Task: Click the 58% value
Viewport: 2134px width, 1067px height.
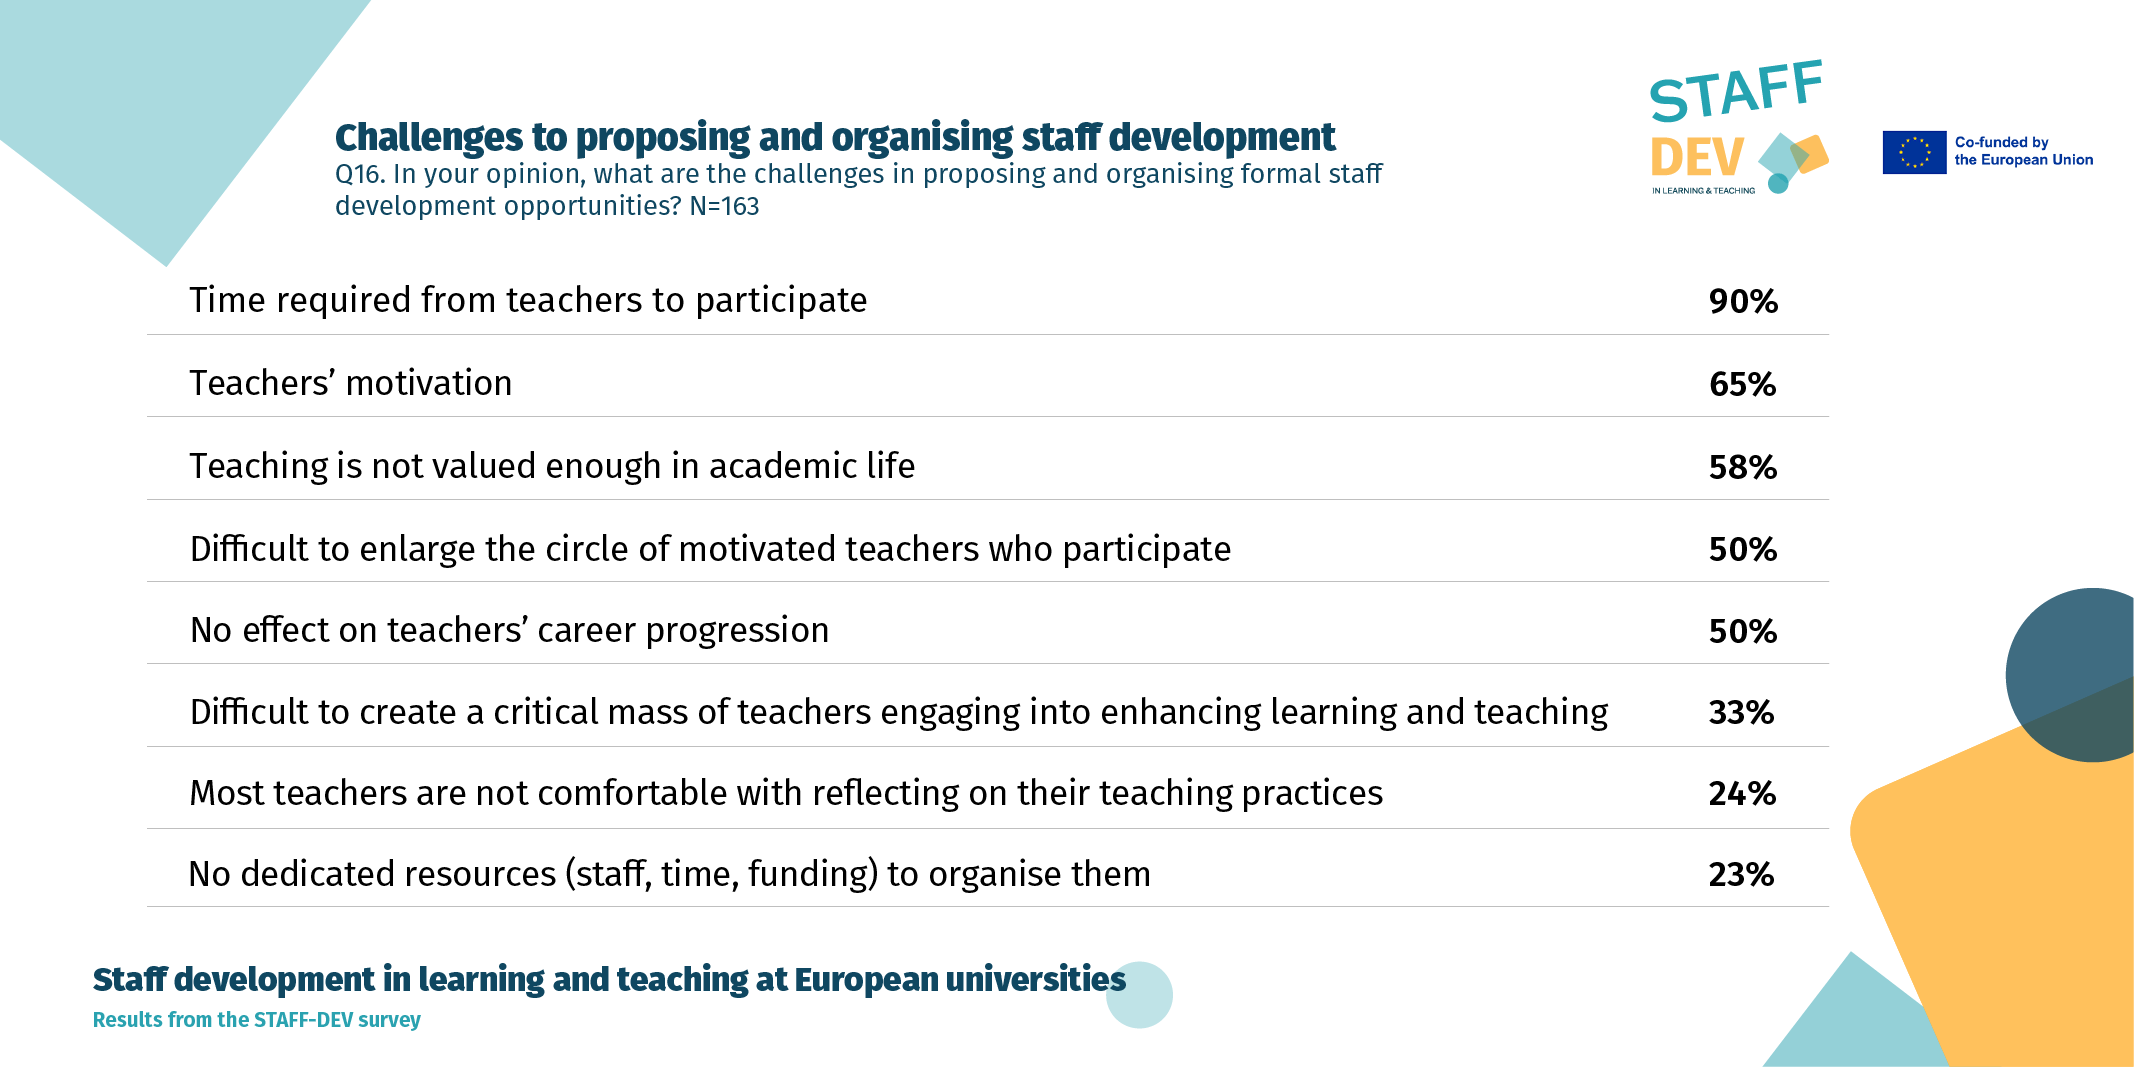Action: click(x=1742, y=467)
